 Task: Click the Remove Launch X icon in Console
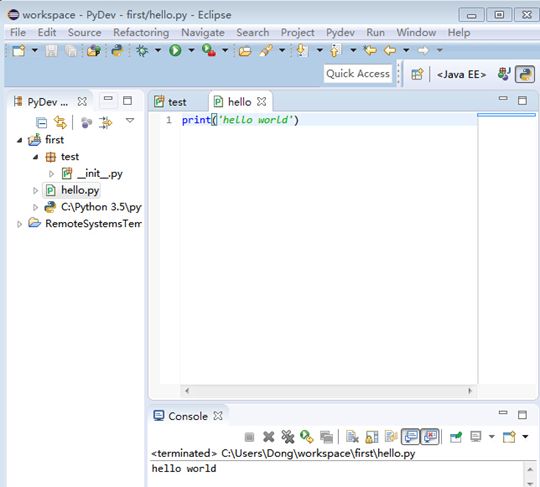coord(268,437)
